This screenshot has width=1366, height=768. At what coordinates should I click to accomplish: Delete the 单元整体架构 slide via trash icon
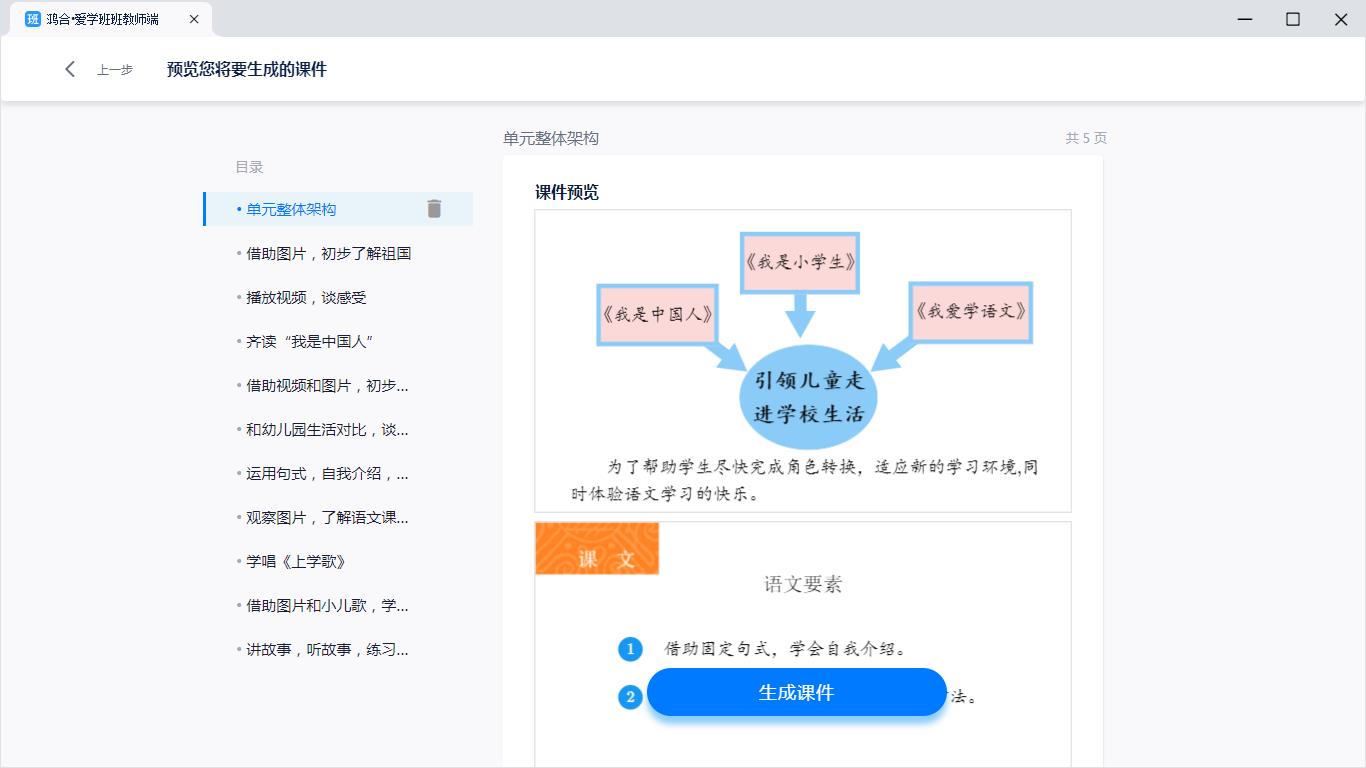[434, 209]
